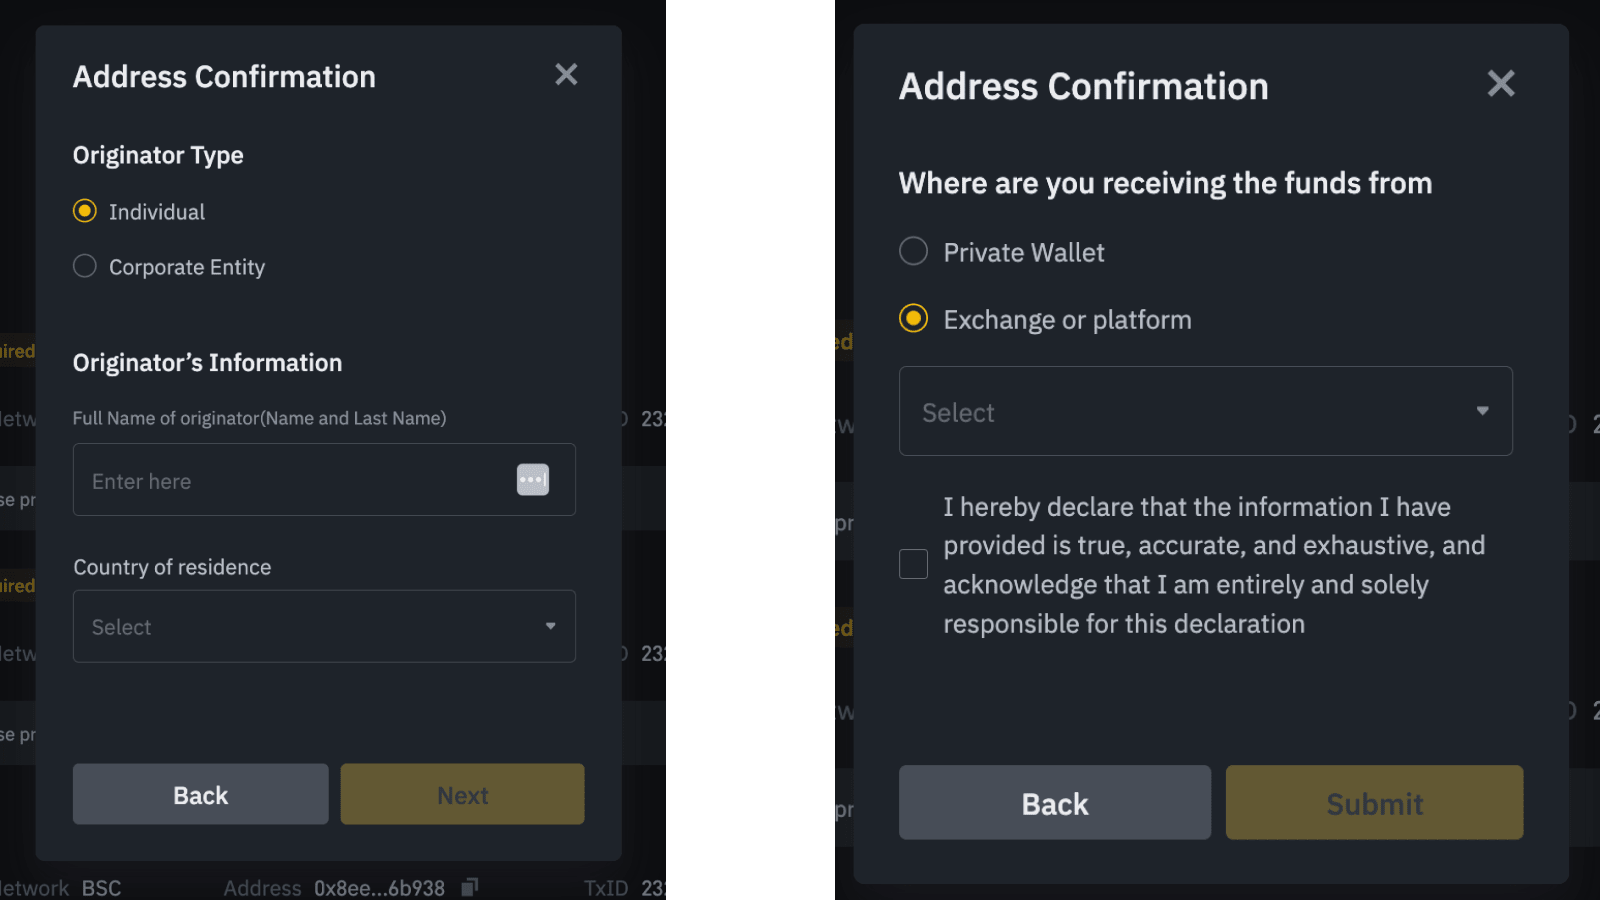
Task: Select the Individual originator type
Action: pyautogui.click(x=85, y=211)
